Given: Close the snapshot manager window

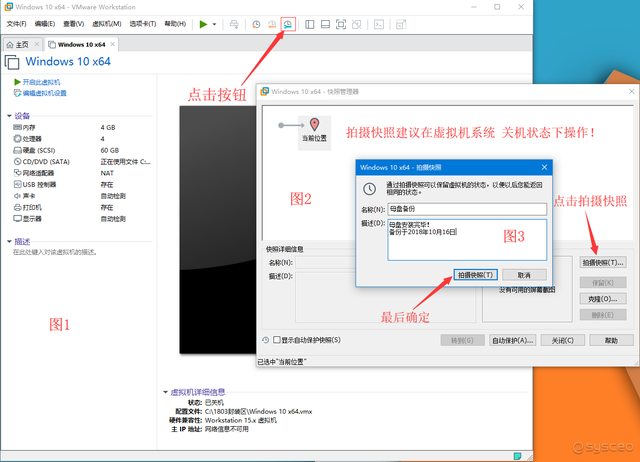Looking at the screenshot, I should [631, 91].
